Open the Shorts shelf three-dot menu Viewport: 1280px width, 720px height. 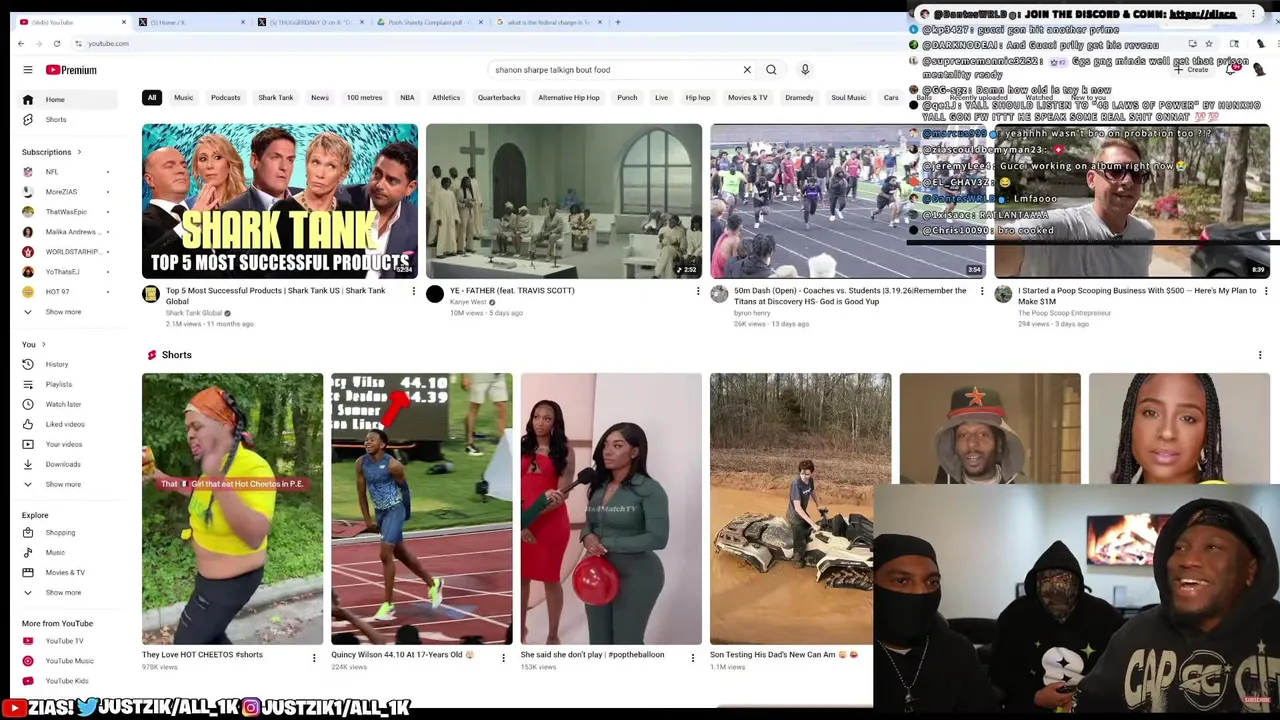tap(1260, 355)
